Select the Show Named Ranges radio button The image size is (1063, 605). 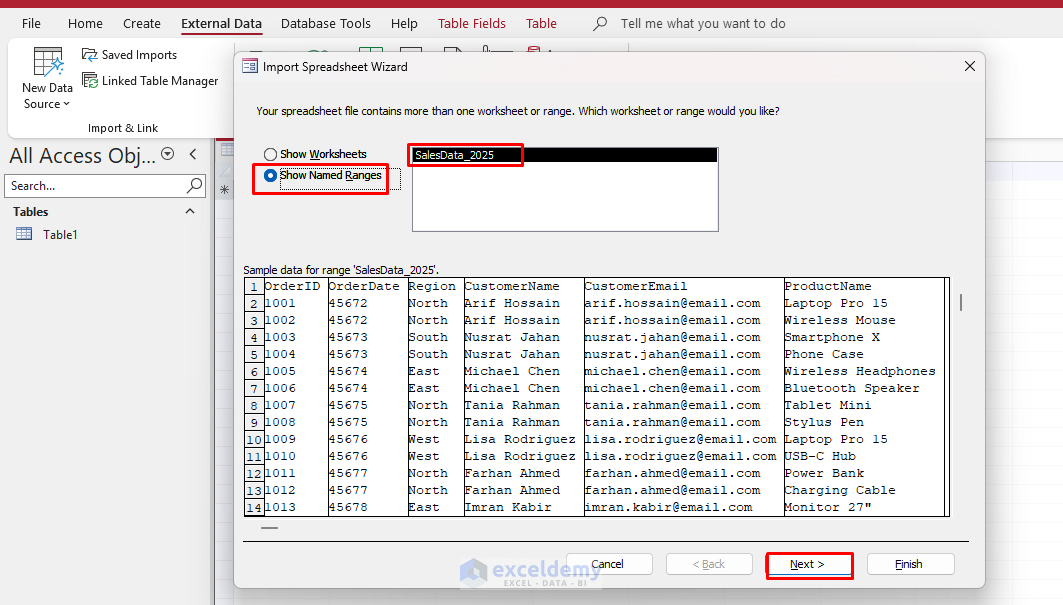point(270,176)
